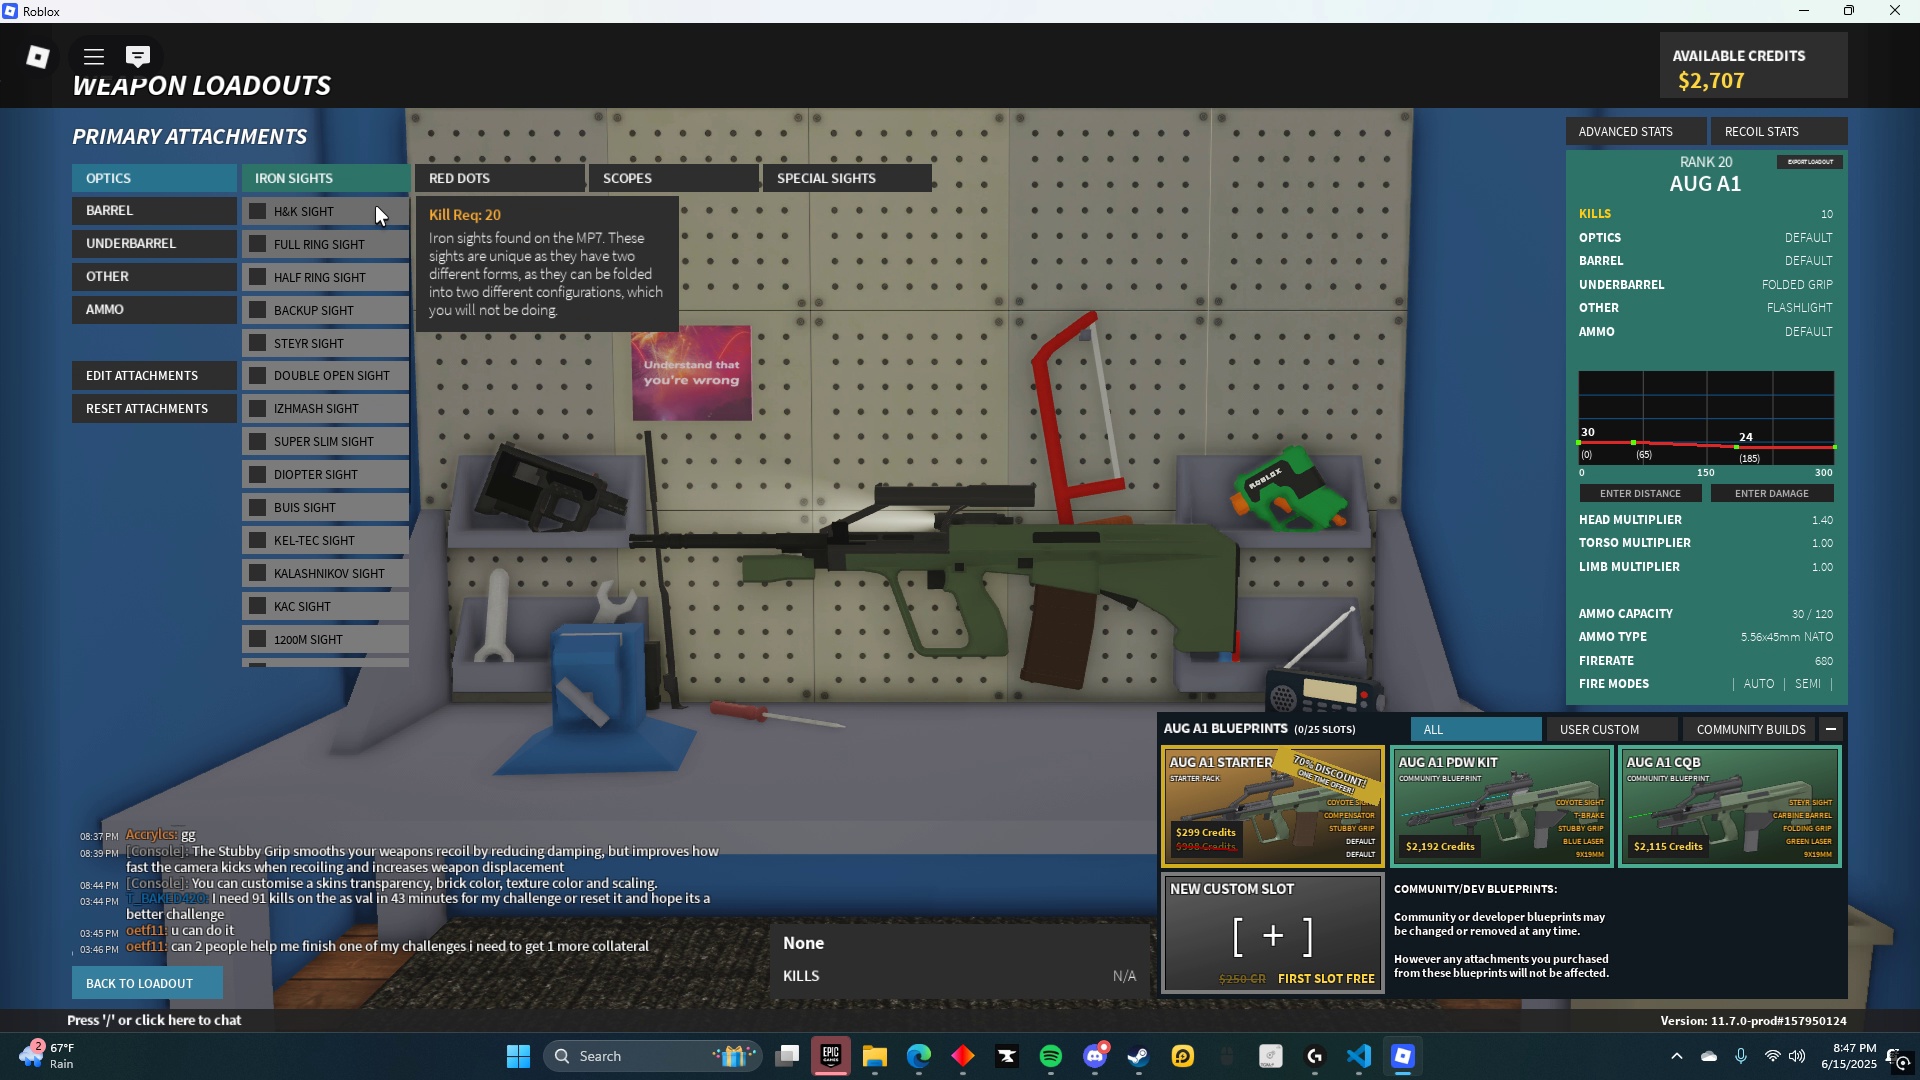
Task: Click the Reset Attachments button
Action: 154,408
